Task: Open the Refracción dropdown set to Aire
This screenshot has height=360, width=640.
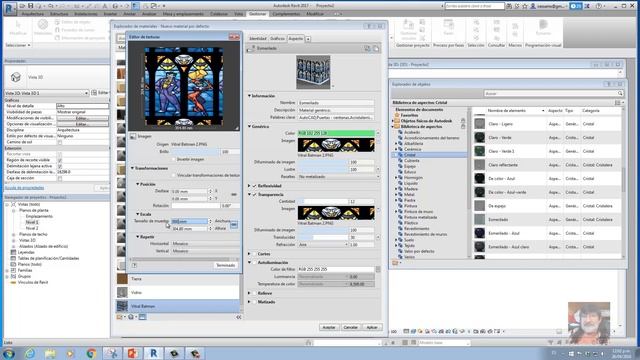Action: coord(323,244)
